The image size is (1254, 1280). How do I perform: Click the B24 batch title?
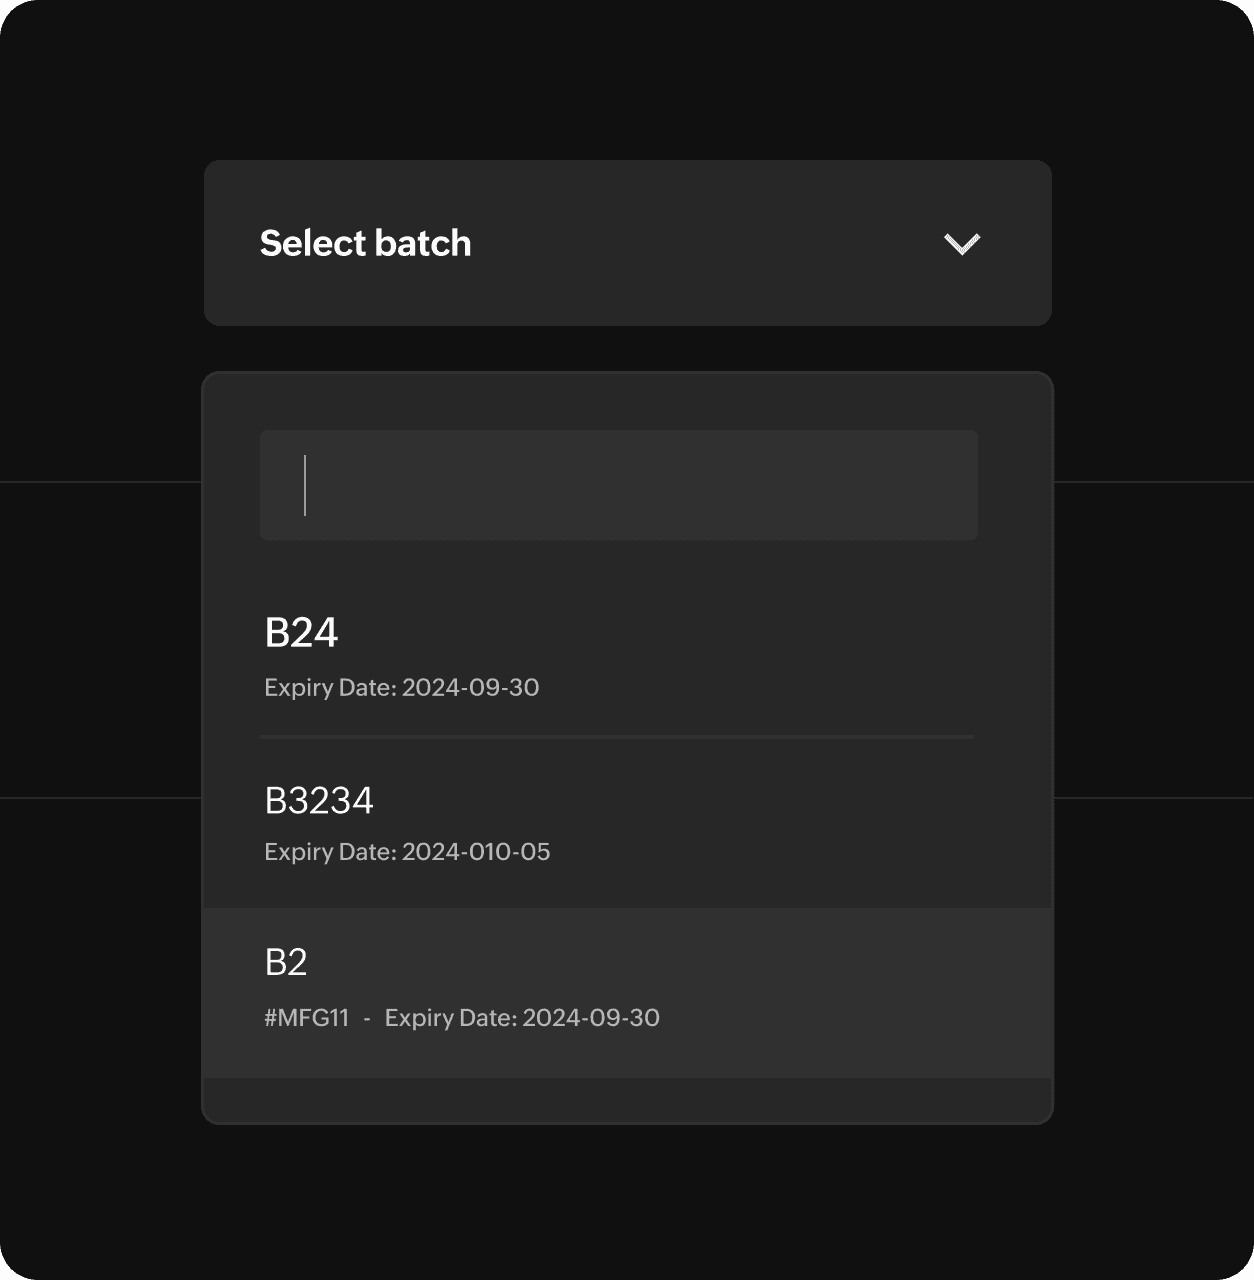tap(301, 633)
